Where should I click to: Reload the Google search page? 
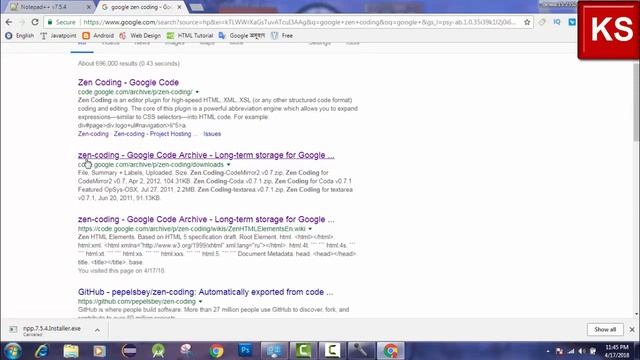[x=35, y=22]
